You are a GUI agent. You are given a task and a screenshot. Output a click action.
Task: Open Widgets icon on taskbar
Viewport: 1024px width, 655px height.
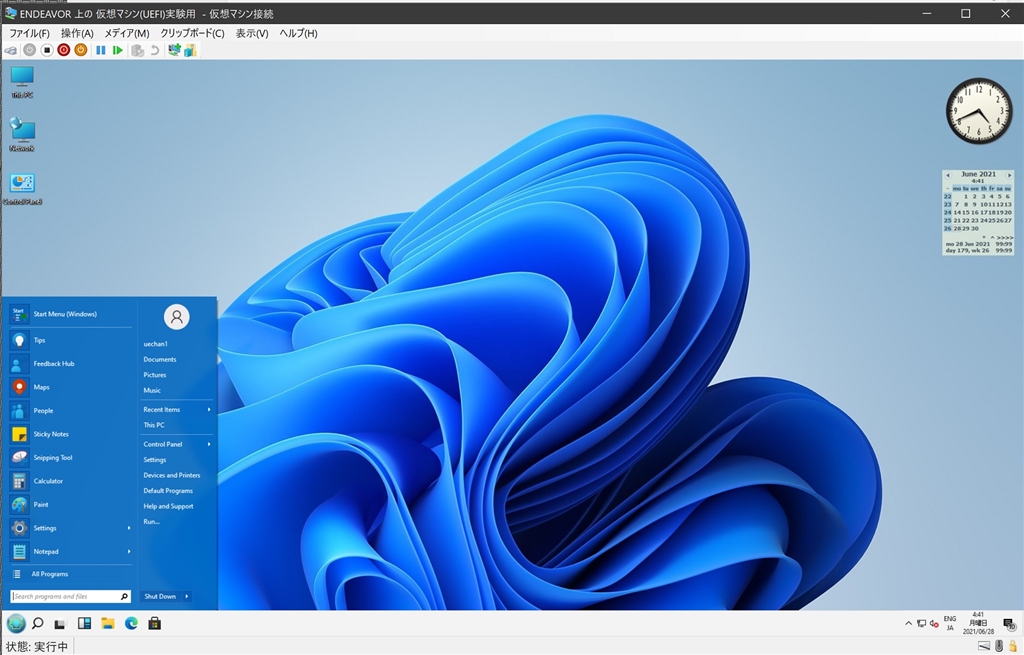[84, 624]
